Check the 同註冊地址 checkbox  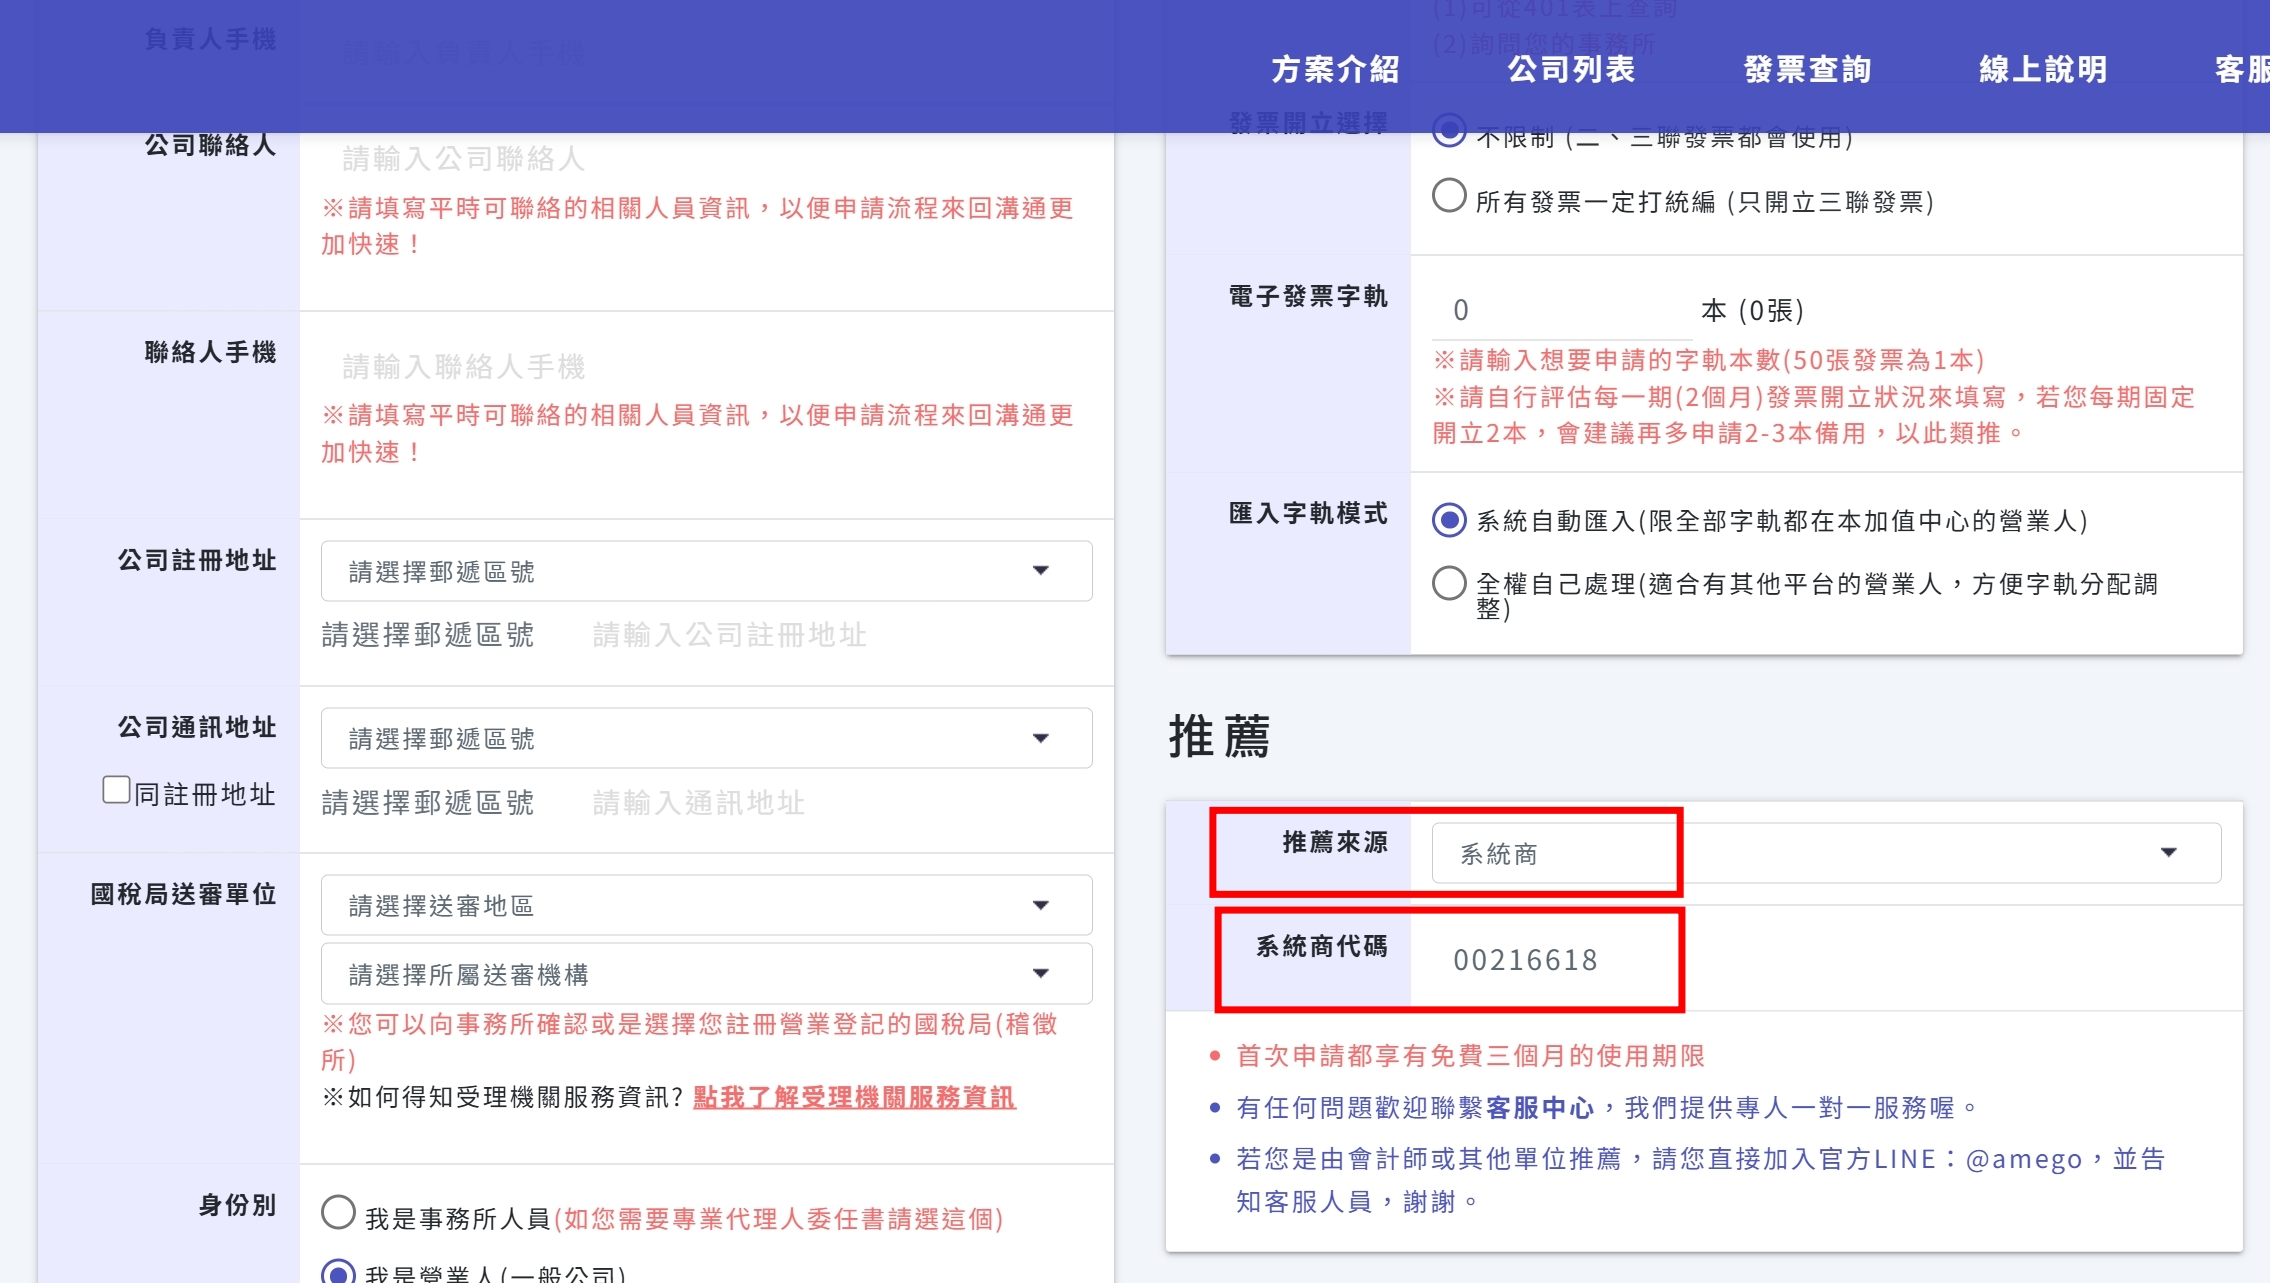[x=117, y=790]
